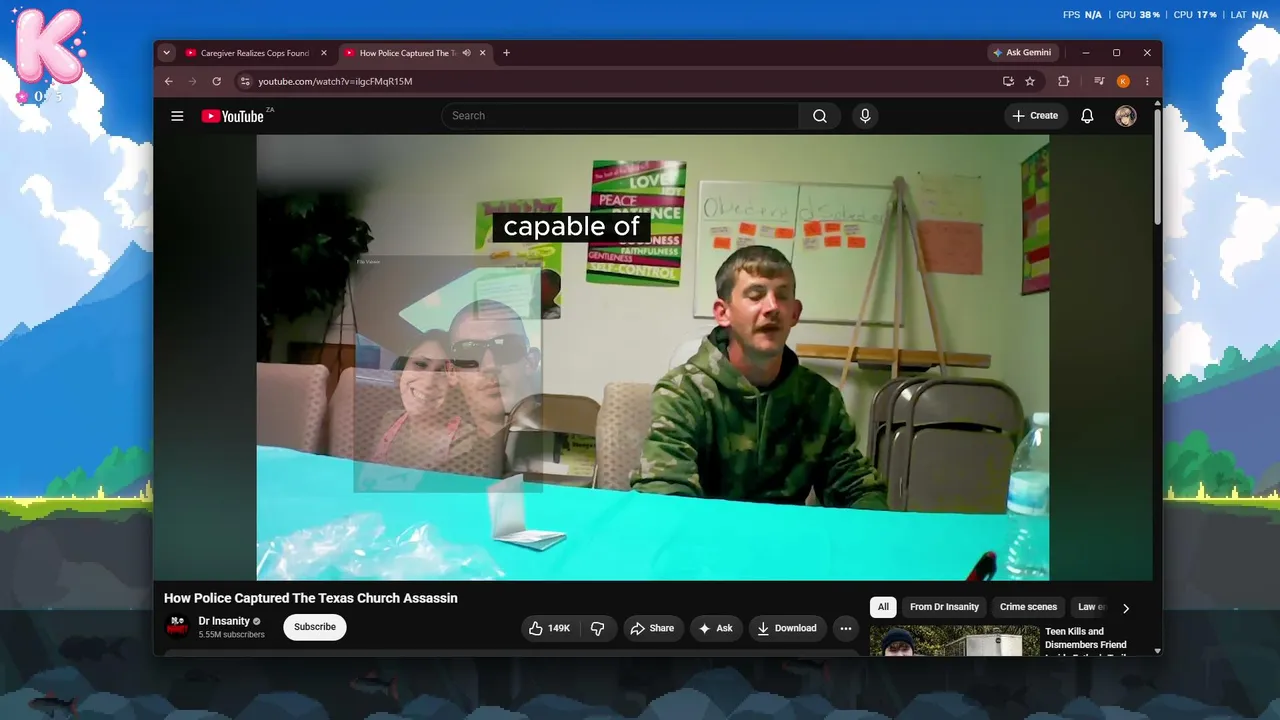Dislike the video with thumbs down
Image resolution: width=1280 pixels, height=720 pixels.
click(x=598, y=628)
